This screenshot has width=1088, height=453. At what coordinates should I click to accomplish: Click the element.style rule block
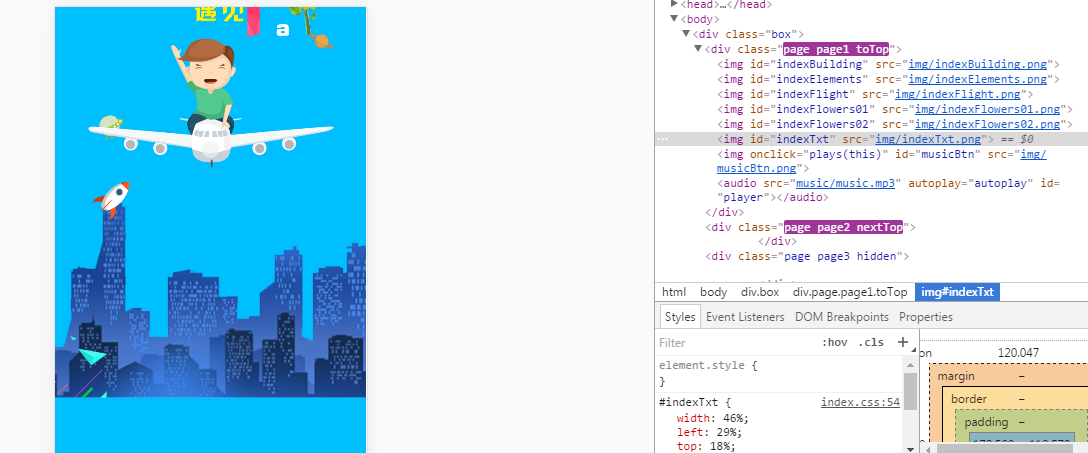click(779, 373)
